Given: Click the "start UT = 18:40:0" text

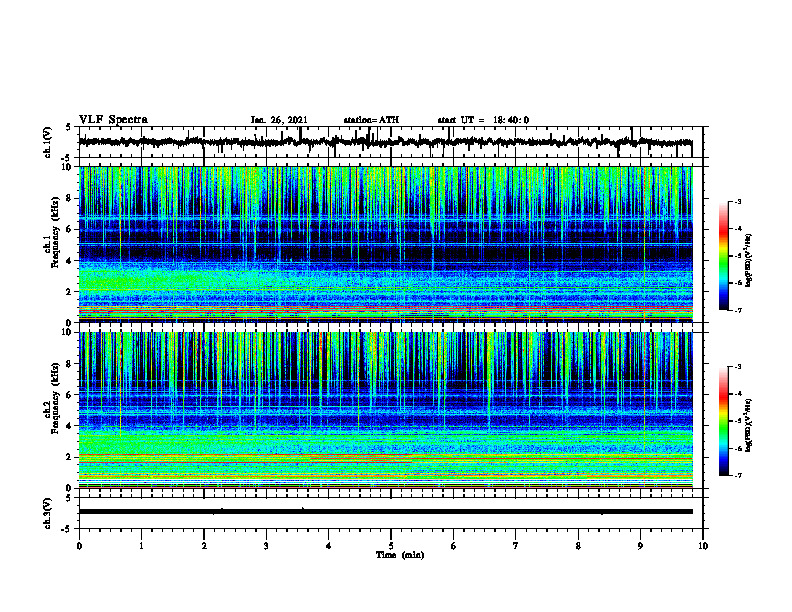Looking at the screenshot, I should tap(483, 120).
